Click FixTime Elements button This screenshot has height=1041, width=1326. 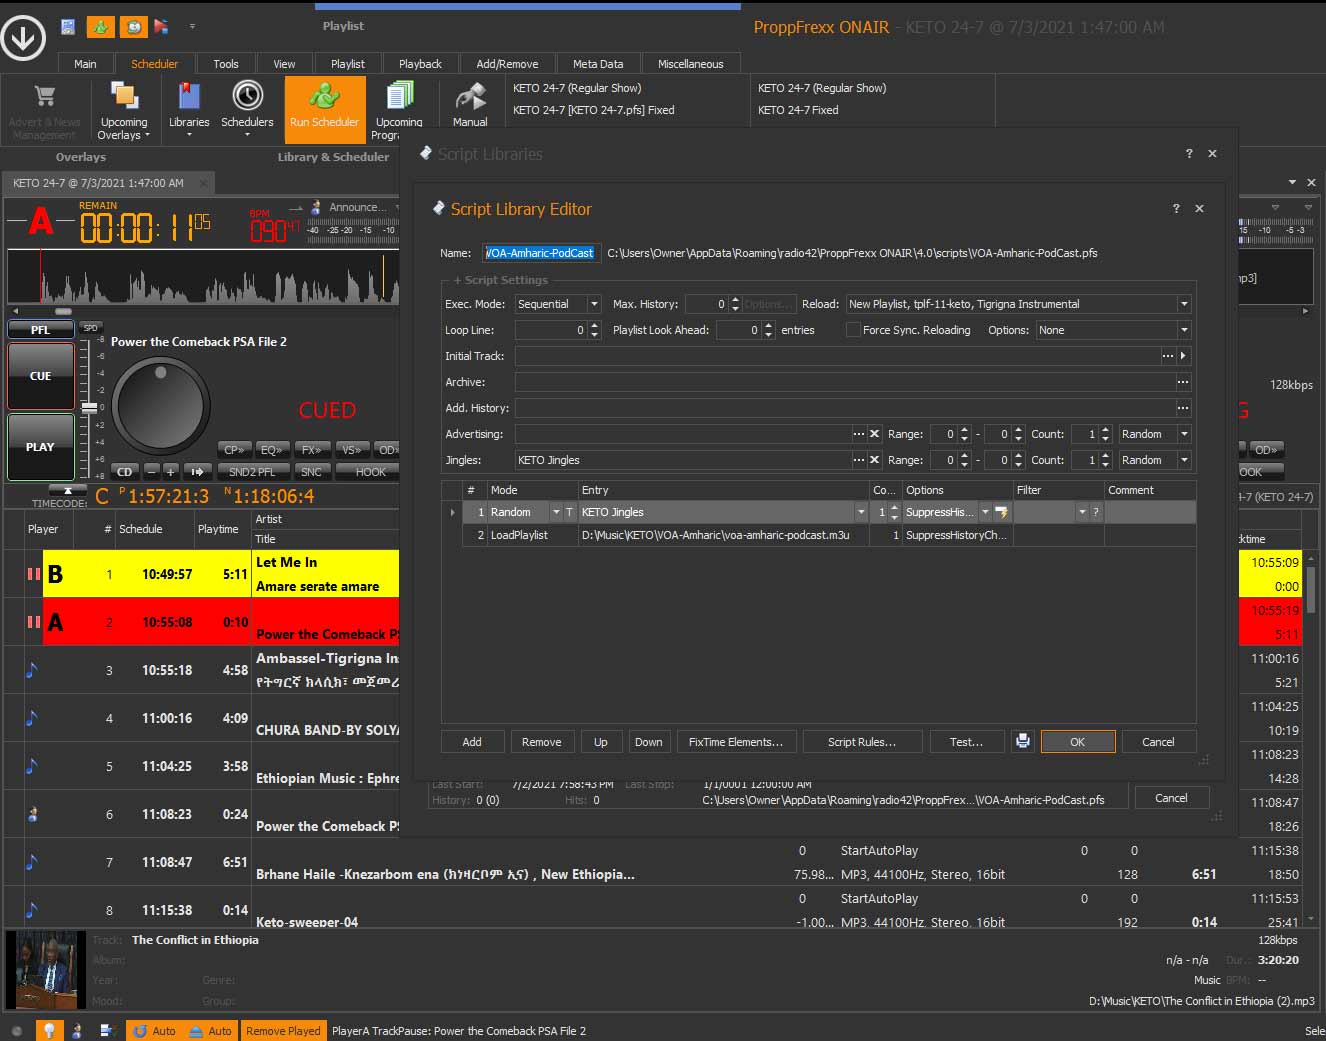pyautogui.click(x=736, y=741)
